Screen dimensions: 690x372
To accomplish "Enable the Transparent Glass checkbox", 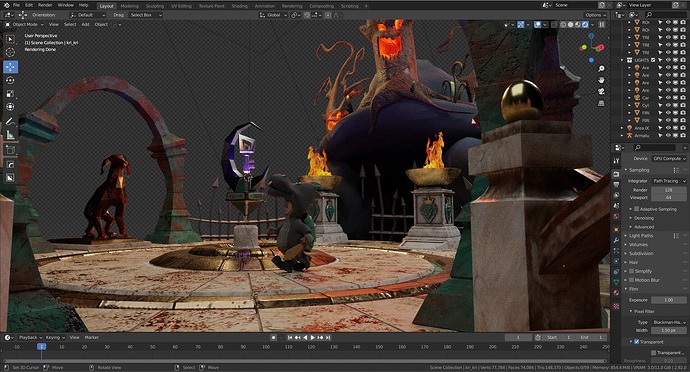I will point(653,353).
